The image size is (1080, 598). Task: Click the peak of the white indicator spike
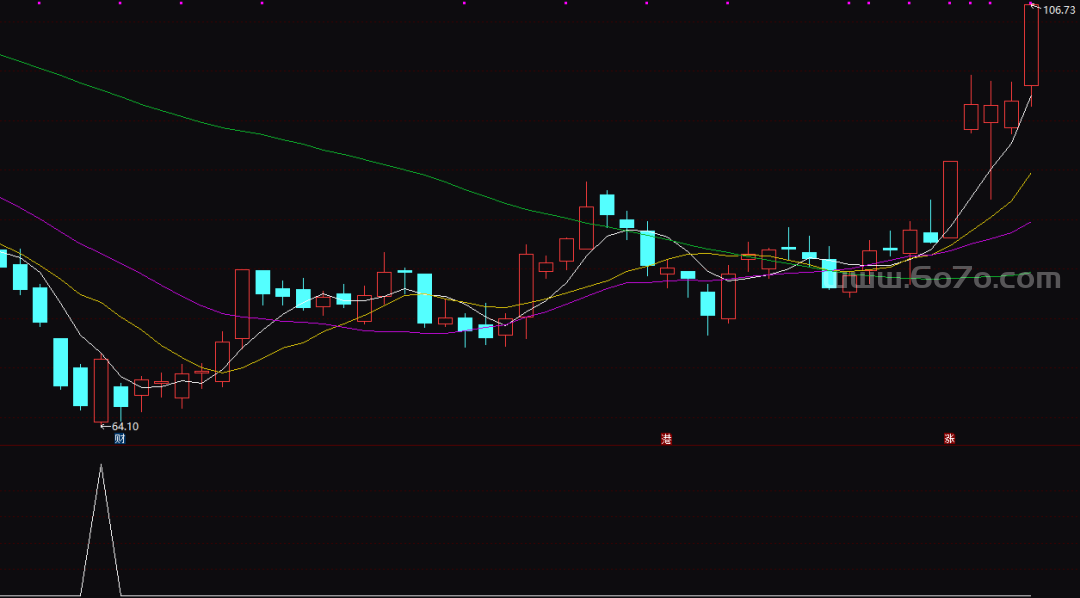click(x=101, y=466)
